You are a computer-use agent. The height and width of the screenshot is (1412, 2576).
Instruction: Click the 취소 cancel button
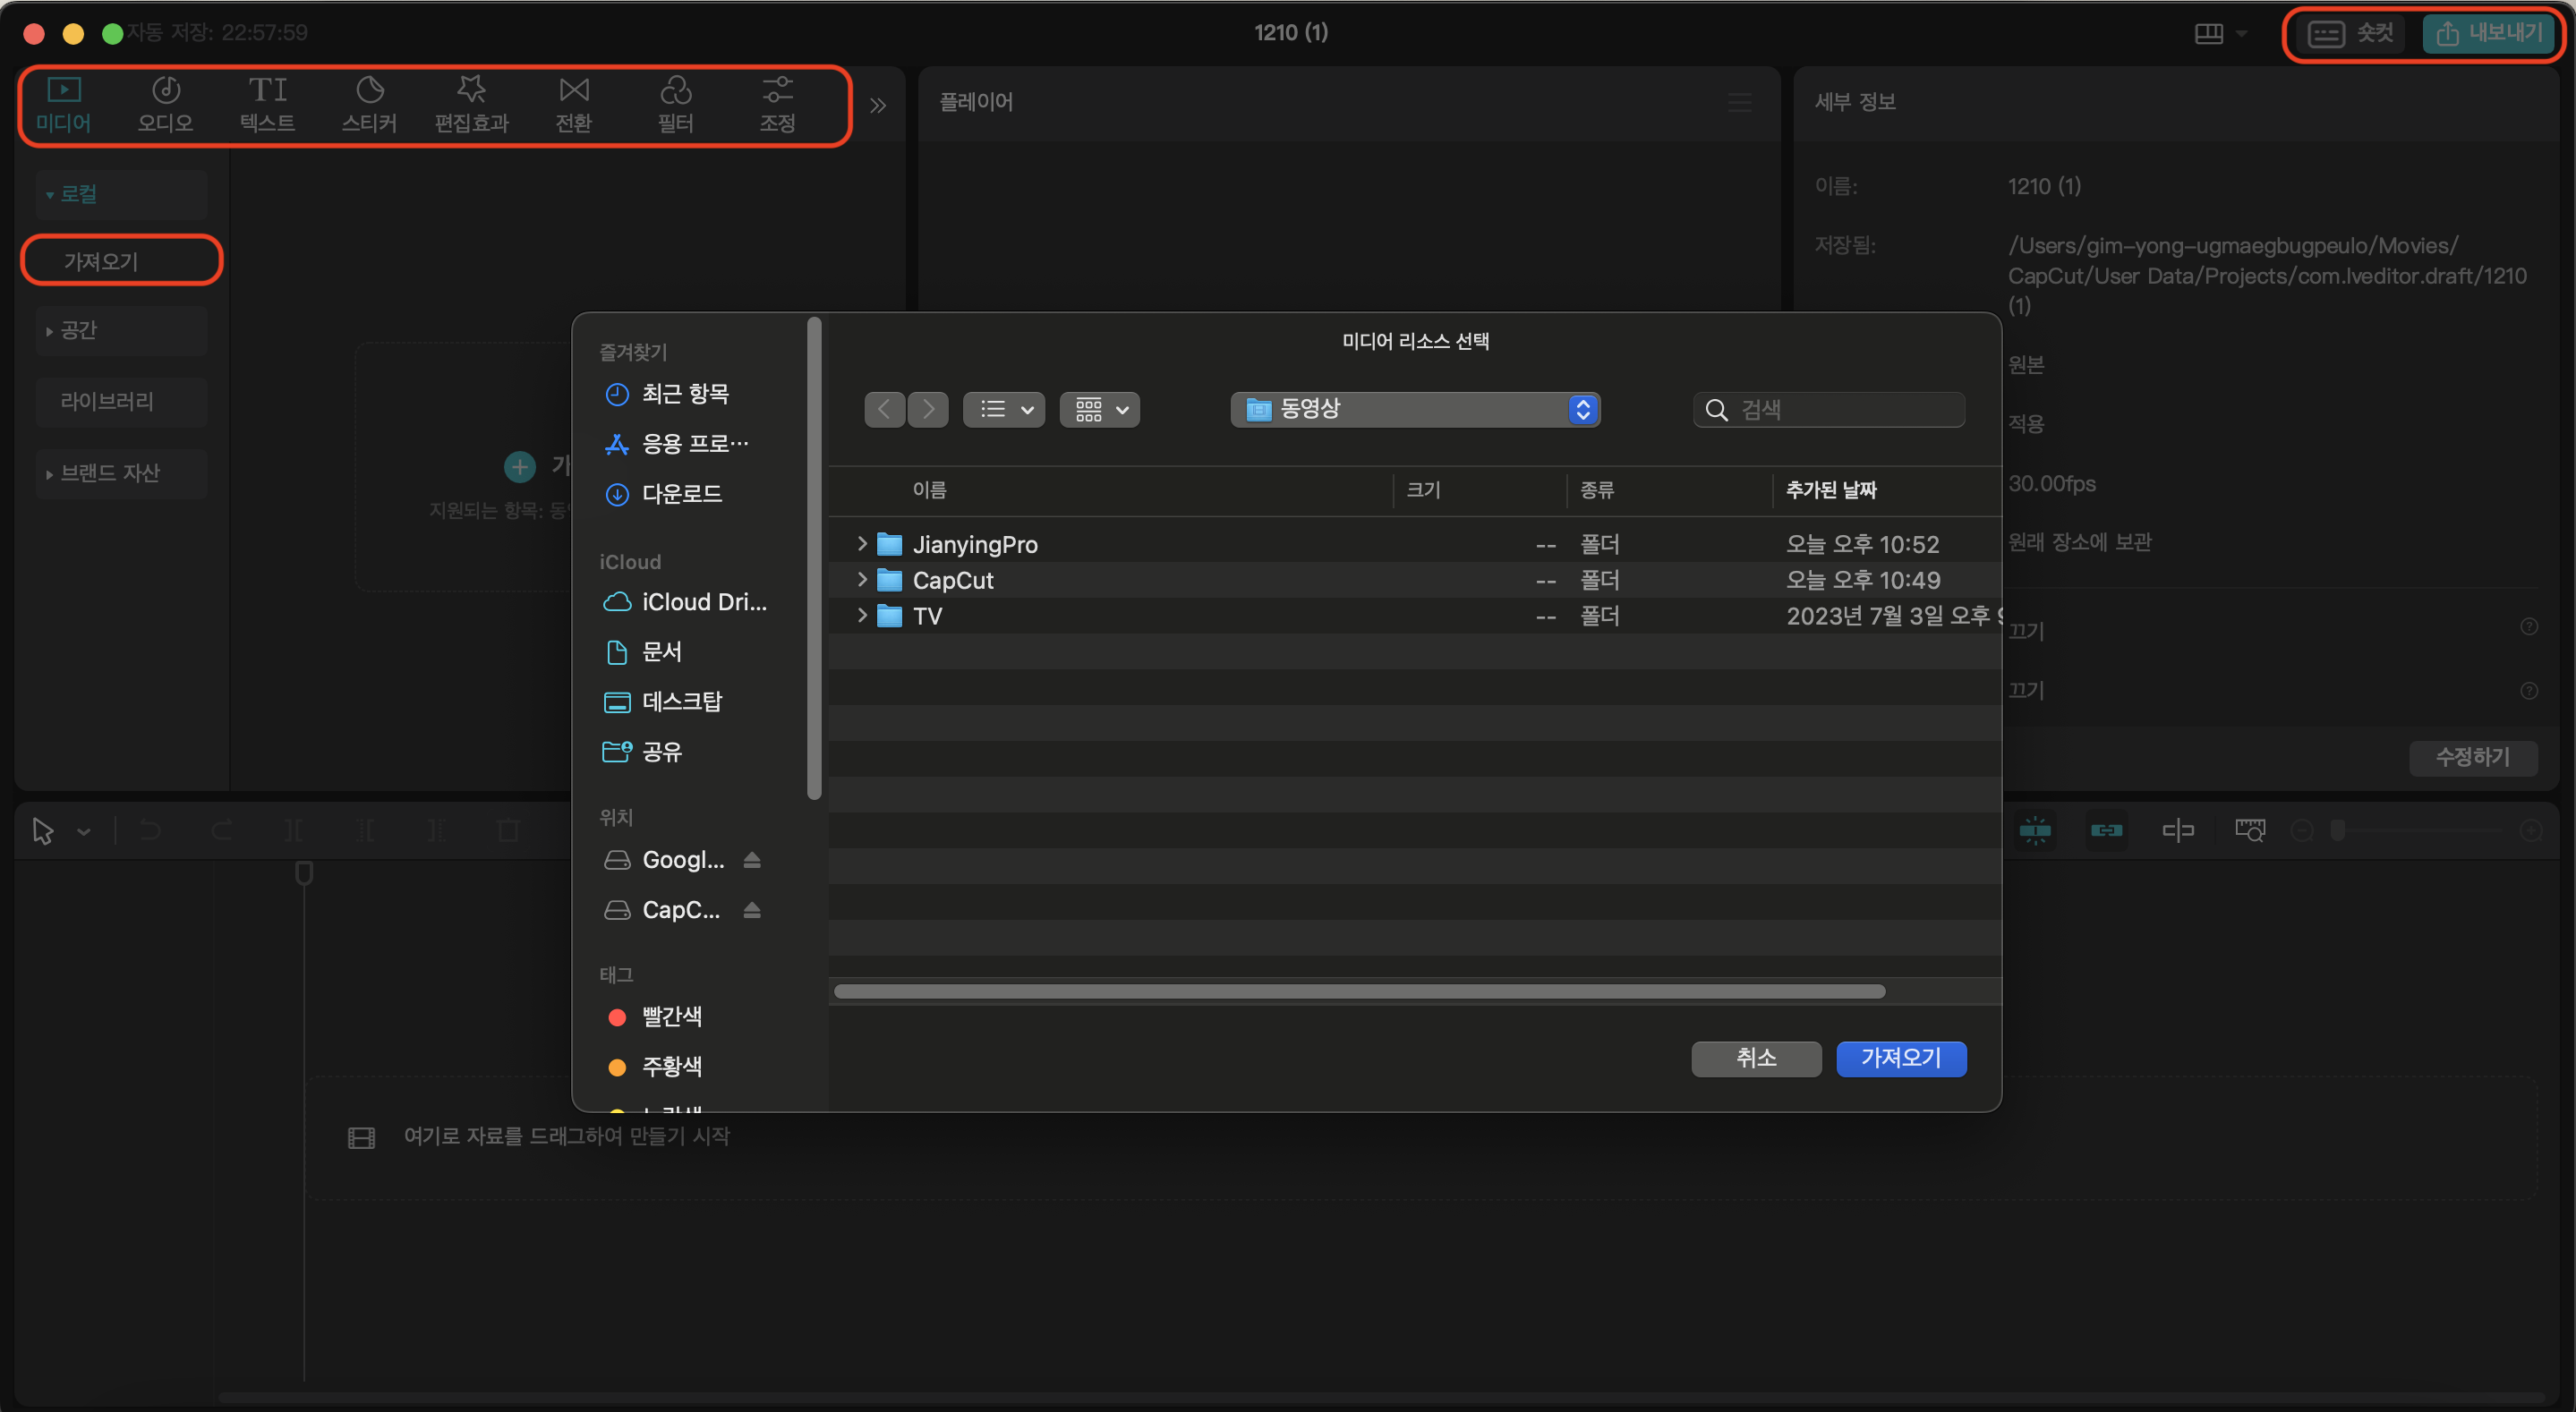[1755, 1058]
